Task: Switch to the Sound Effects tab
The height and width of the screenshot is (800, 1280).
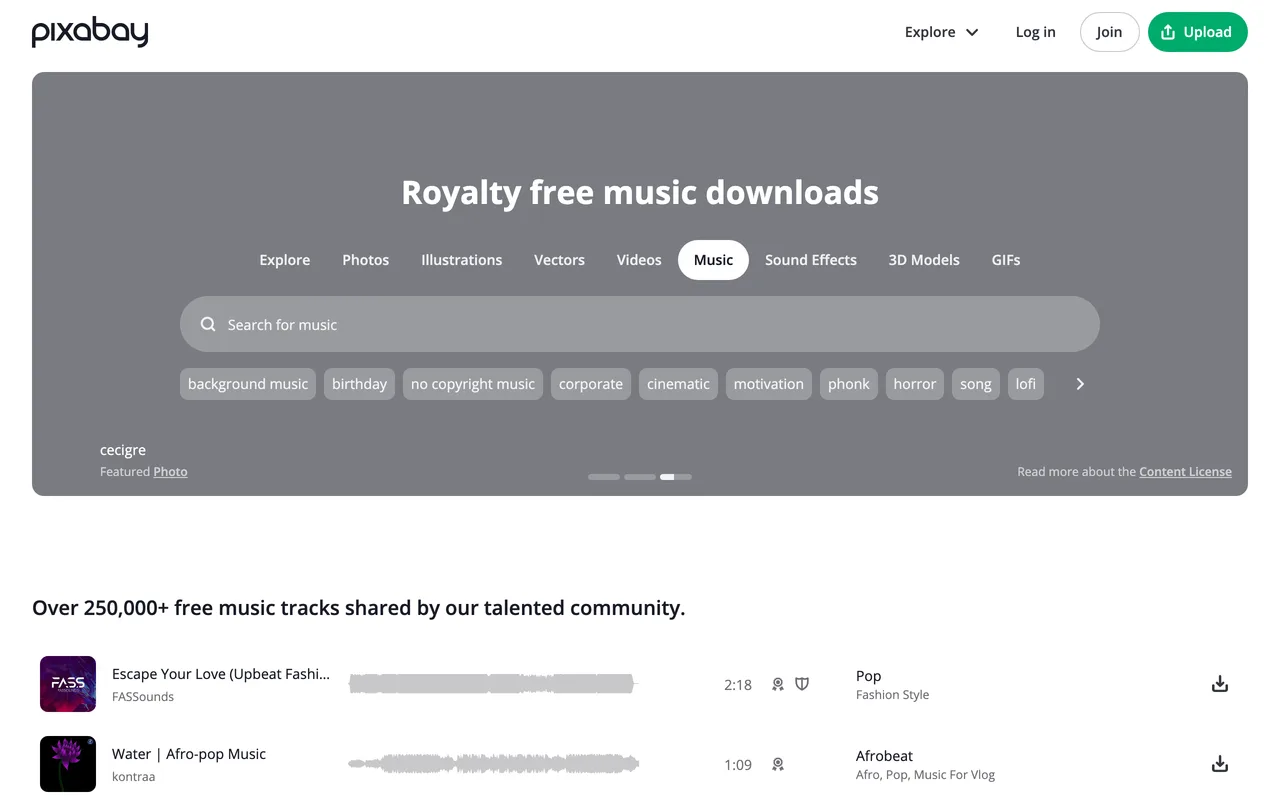Action: (811, 260)
